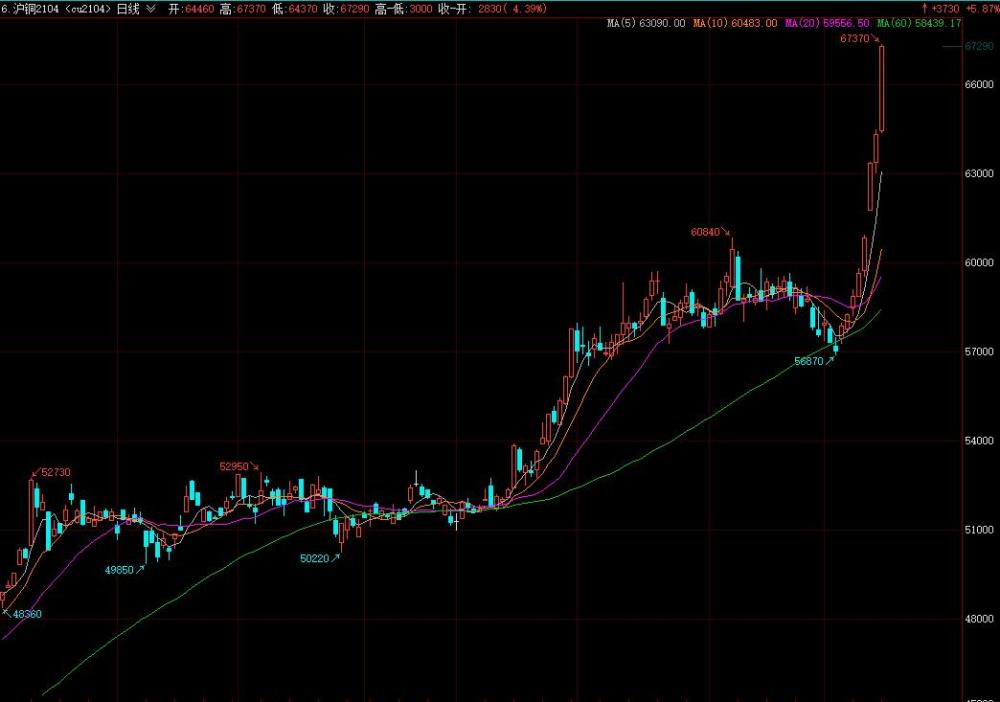This screenshot has width=1000, height=702.
Task: Select the 52730 high annotation
Action: click(55, 472)
